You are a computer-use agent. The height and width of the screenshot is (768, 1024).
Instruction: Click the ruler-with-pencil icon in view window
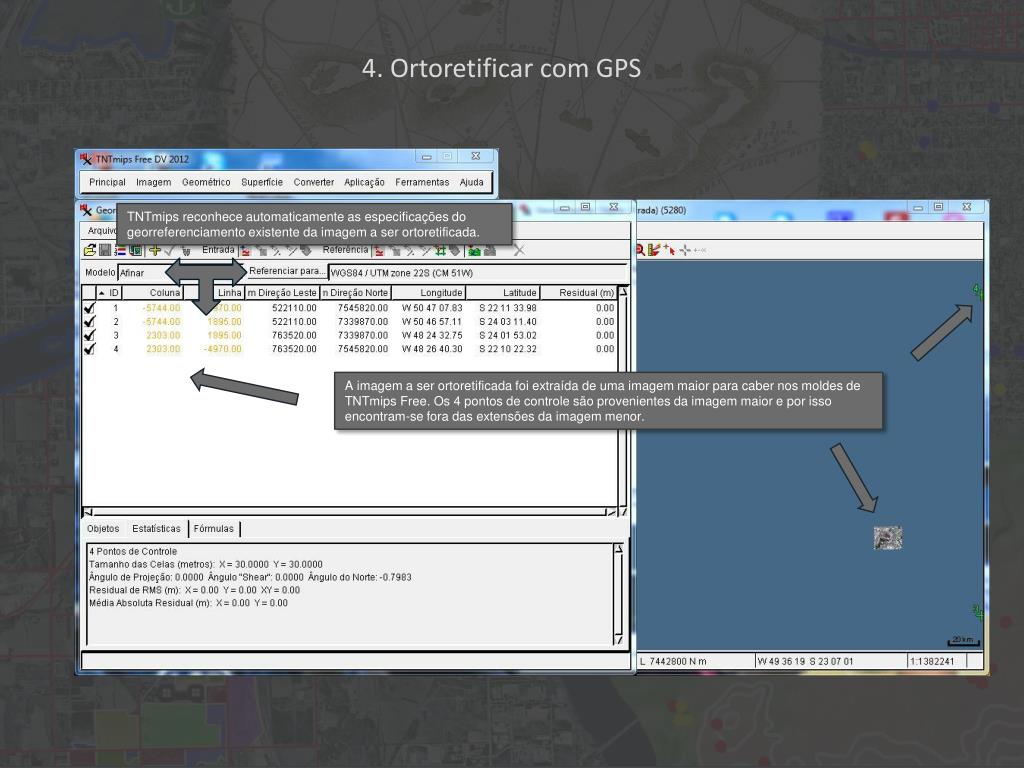[x=654, y=249]
